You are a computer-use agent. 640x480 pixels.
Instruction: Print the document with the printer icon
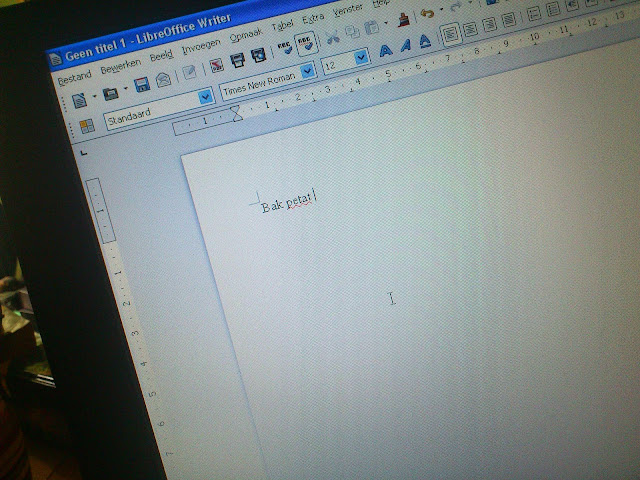(x=237, y=60)
